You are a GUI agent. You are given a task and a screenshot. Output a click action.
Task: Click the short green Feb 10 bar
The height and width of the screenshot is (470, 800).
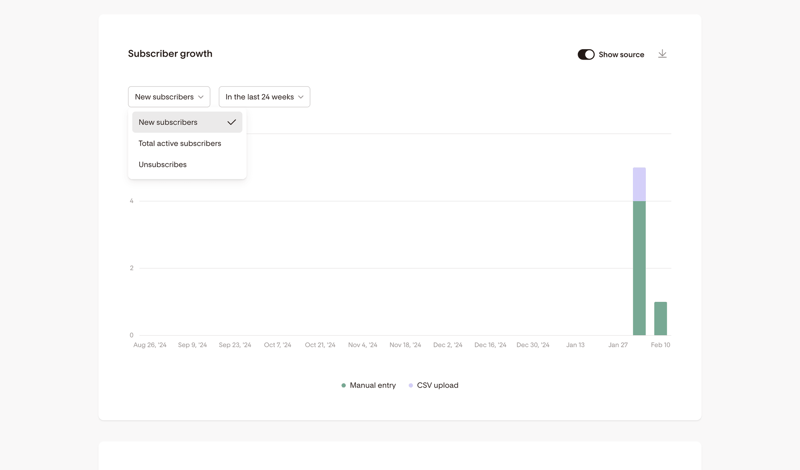661,318
